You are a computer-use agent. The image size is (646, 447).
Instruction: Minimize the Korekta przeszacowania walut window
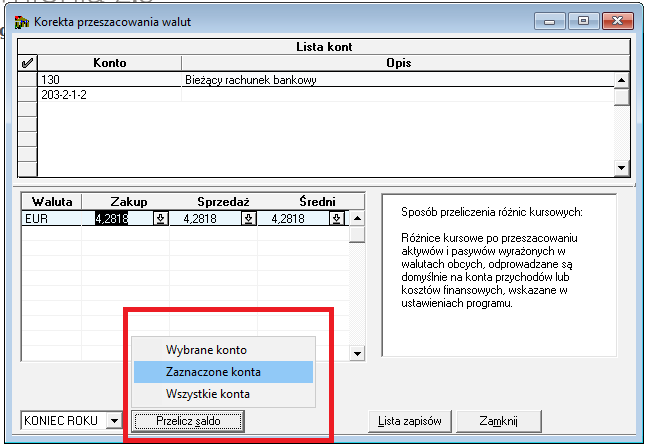(x=550, y=21)
